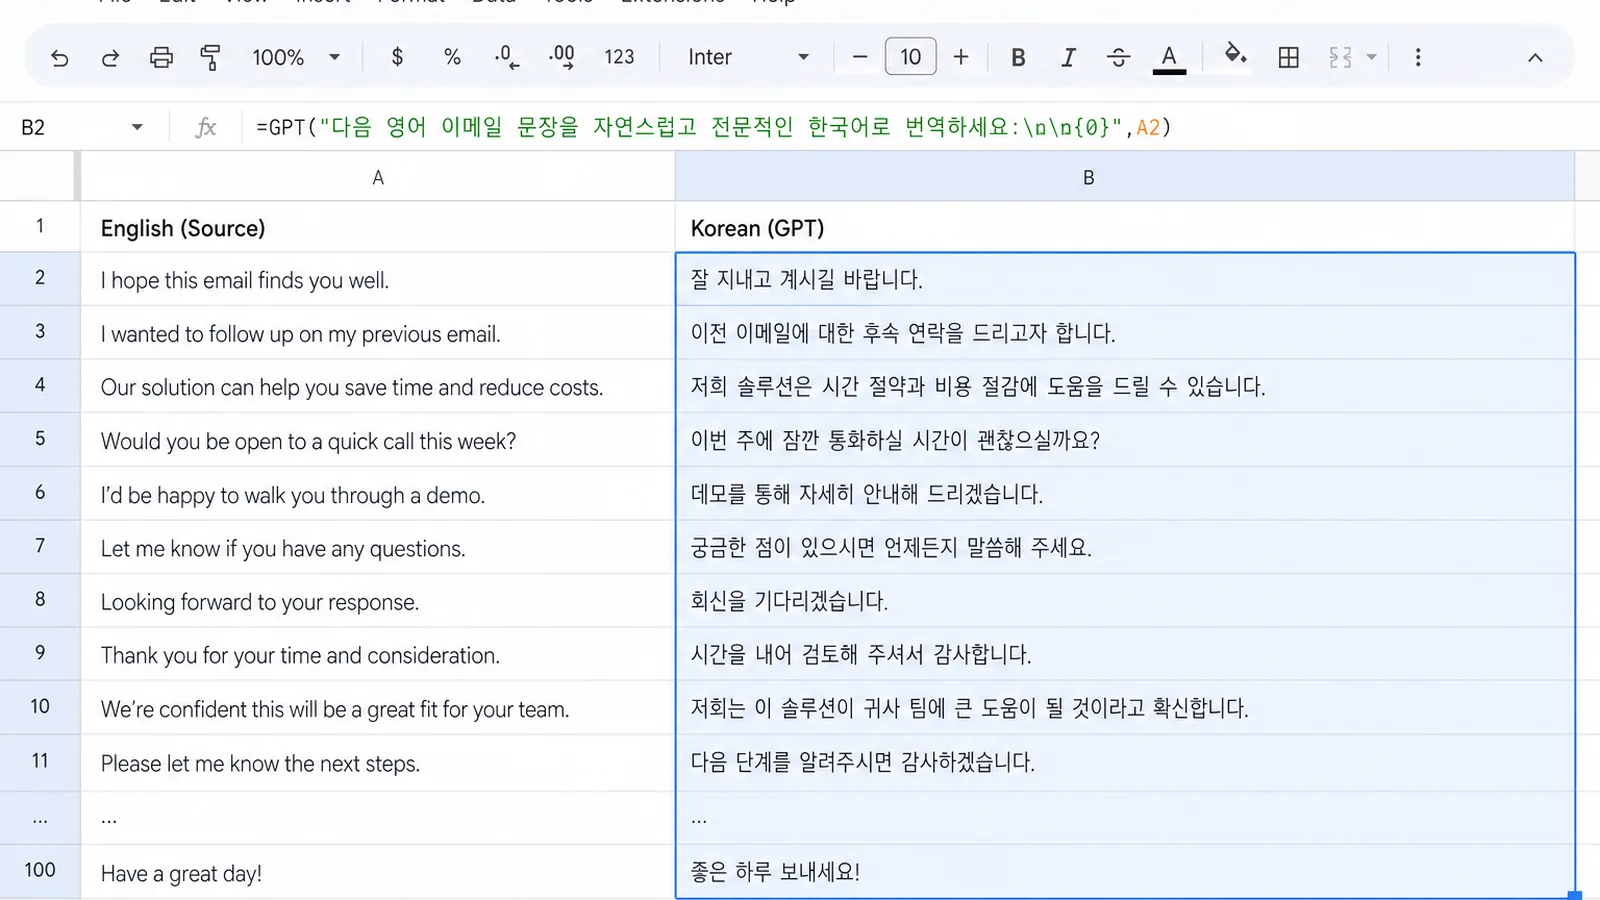Click the "English (Source)" header cell
The image size is (1600, 900).
pyautogui.click(x=378, y=227)
